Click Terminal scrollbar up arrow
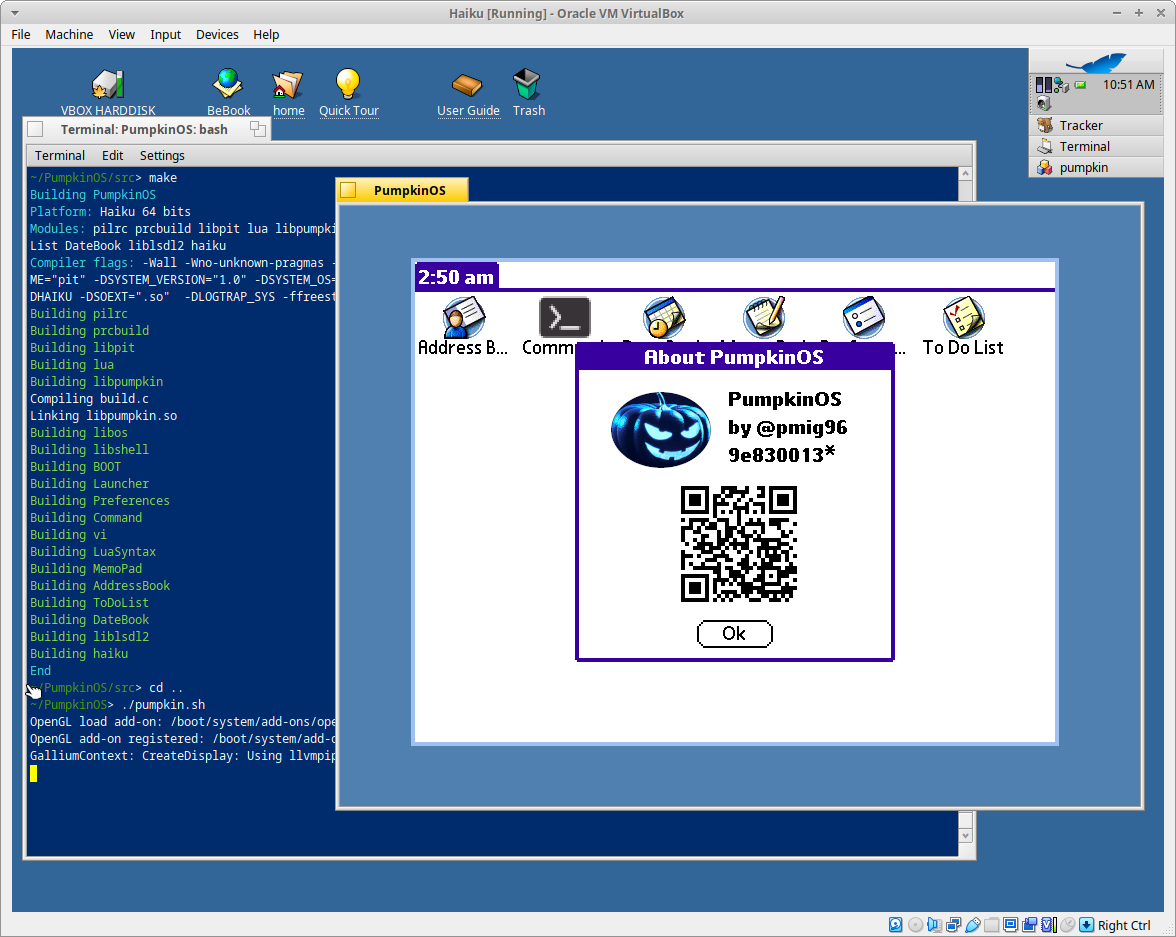 coord(965,174)
